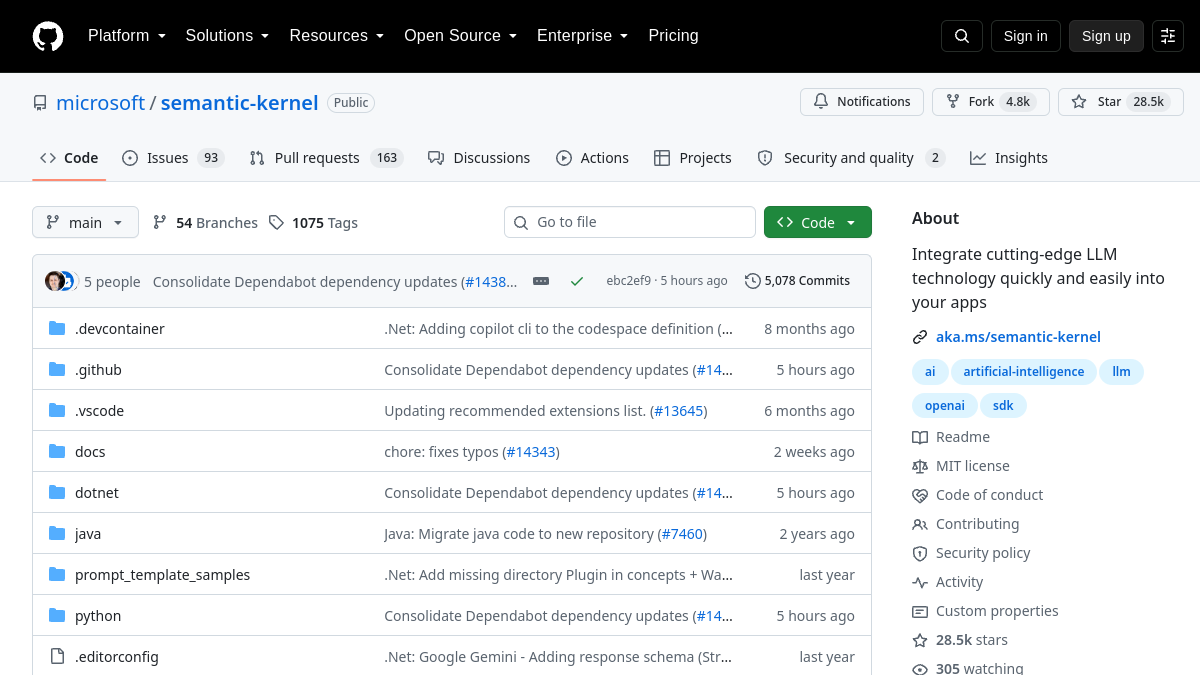Click the bell Notifications button
This screenshot has width=1200, height=675.
(x=861, y=102)
